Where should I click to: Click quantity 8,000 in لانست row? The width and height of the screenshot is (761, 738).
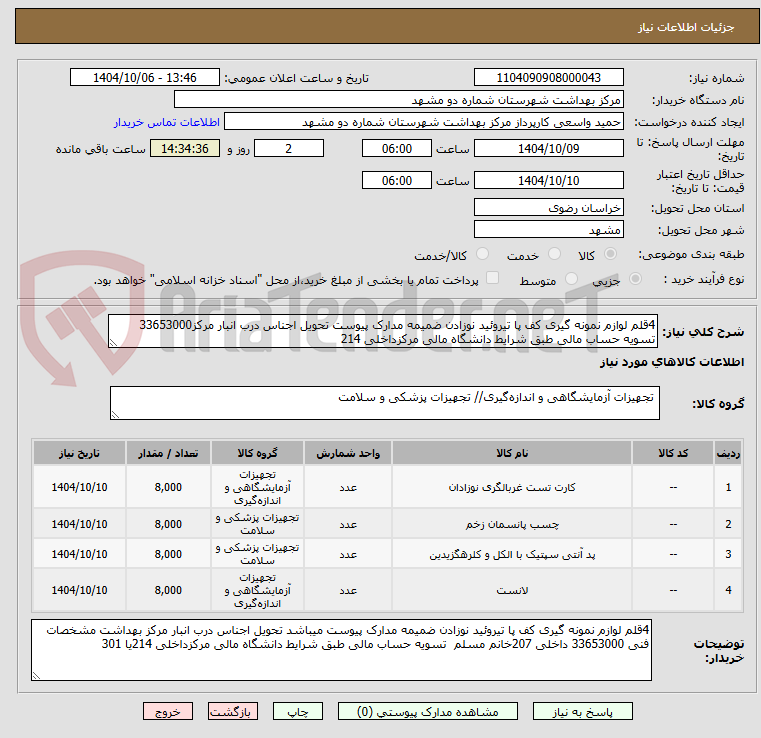168,590
